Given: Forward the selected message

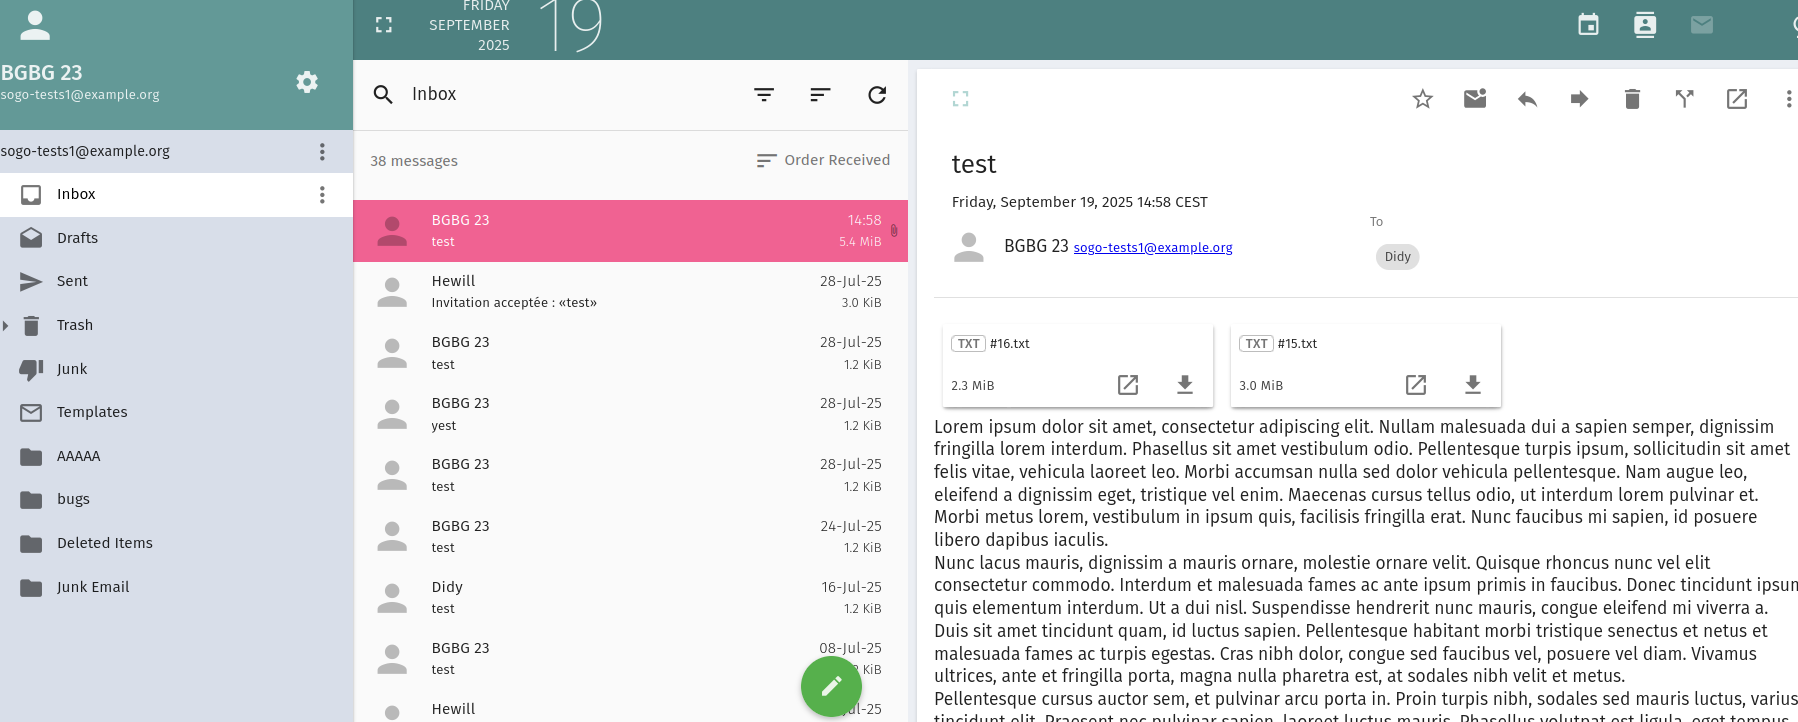Looking at the screenshot, I should pyautogui.click(x=1579, y=99).
